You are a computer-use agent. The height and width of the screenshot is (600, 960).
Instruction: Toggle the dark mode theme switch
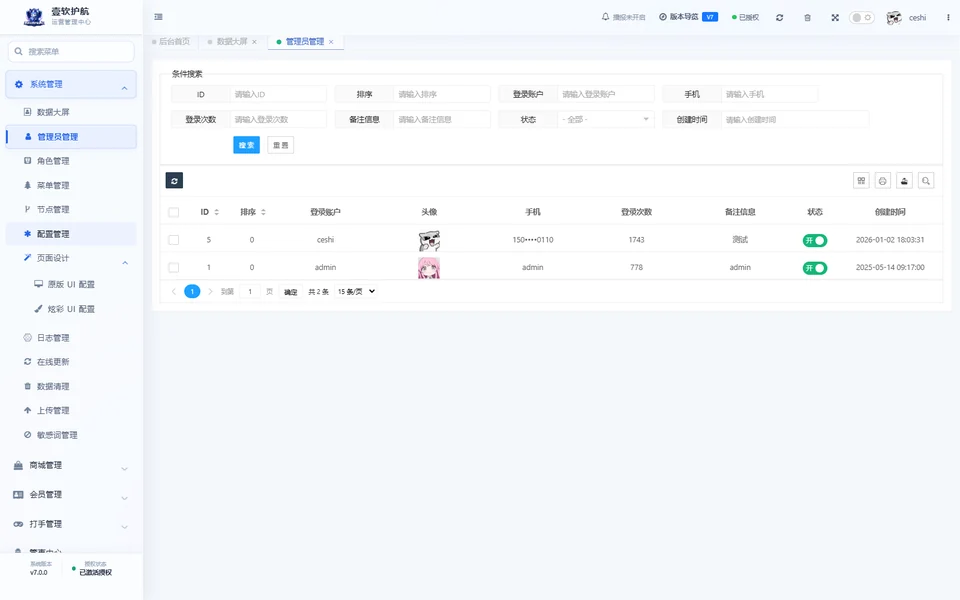tap(861, 17)
